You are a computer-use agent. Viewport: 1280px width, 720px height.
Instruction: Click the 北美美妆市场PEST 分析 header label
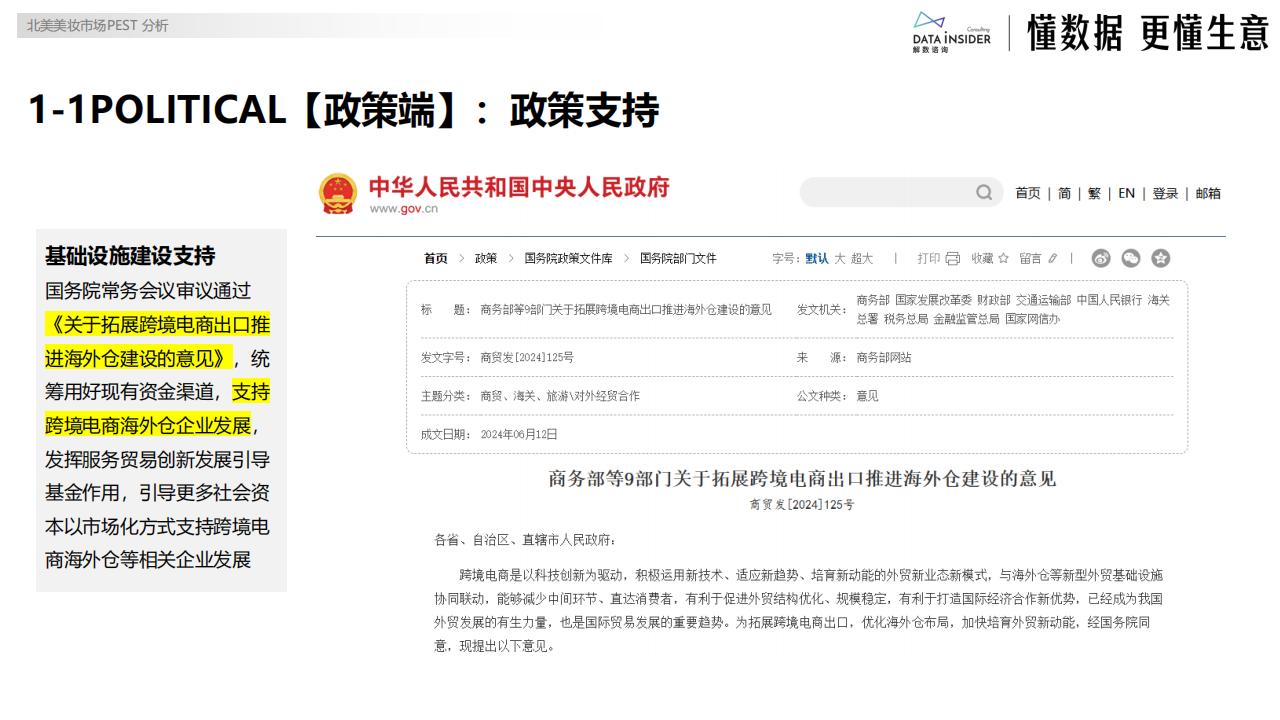coord(98,26)
